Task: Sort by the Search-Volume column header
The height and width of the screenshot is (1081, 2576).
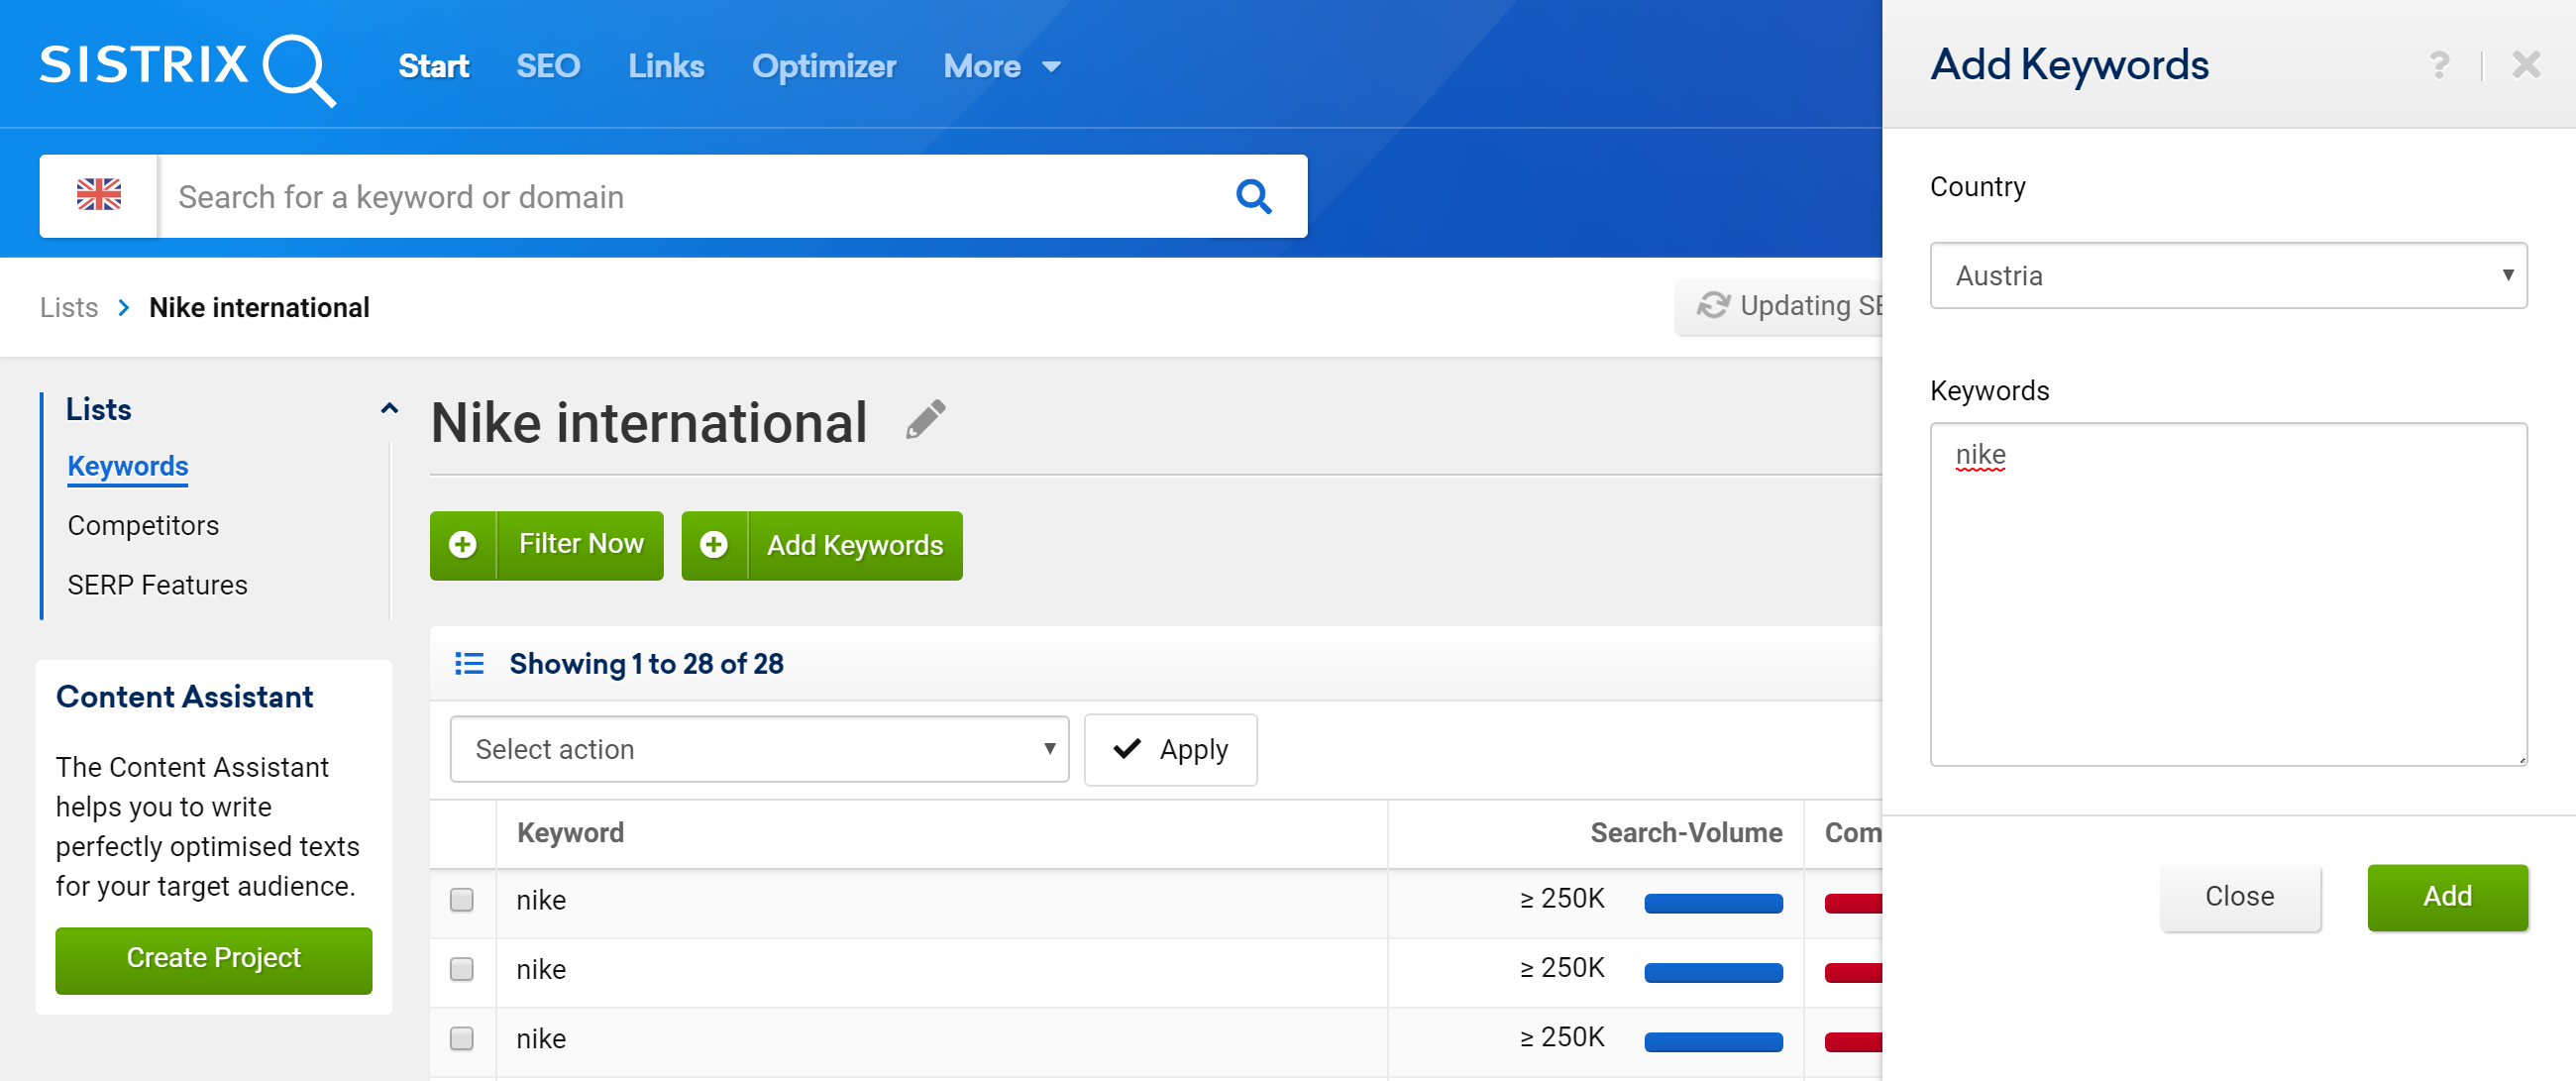Action: coord(1686,833)
